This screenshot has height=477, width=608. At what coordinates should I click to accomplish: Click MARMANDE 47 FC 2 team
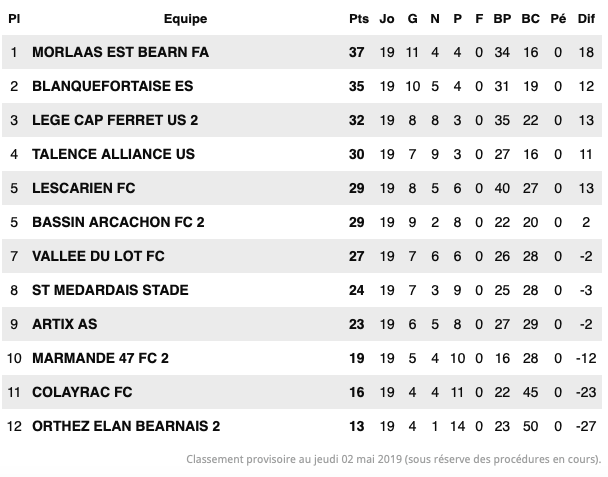100,358
